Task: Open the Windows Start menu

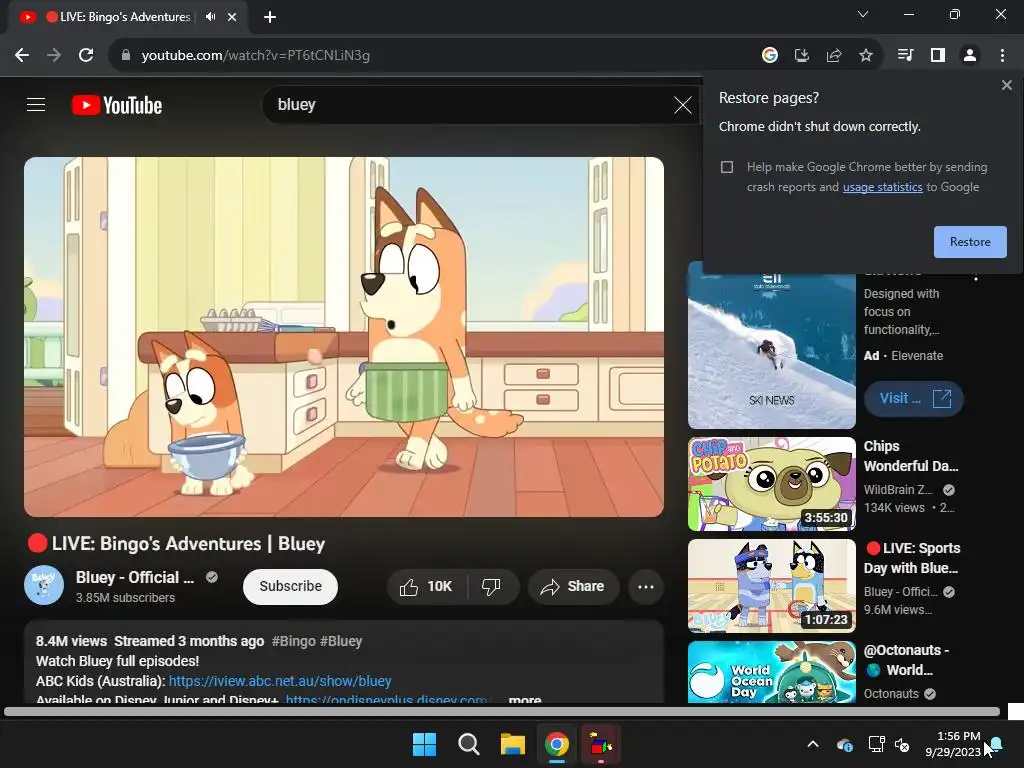Action: [x=424, y=744]
